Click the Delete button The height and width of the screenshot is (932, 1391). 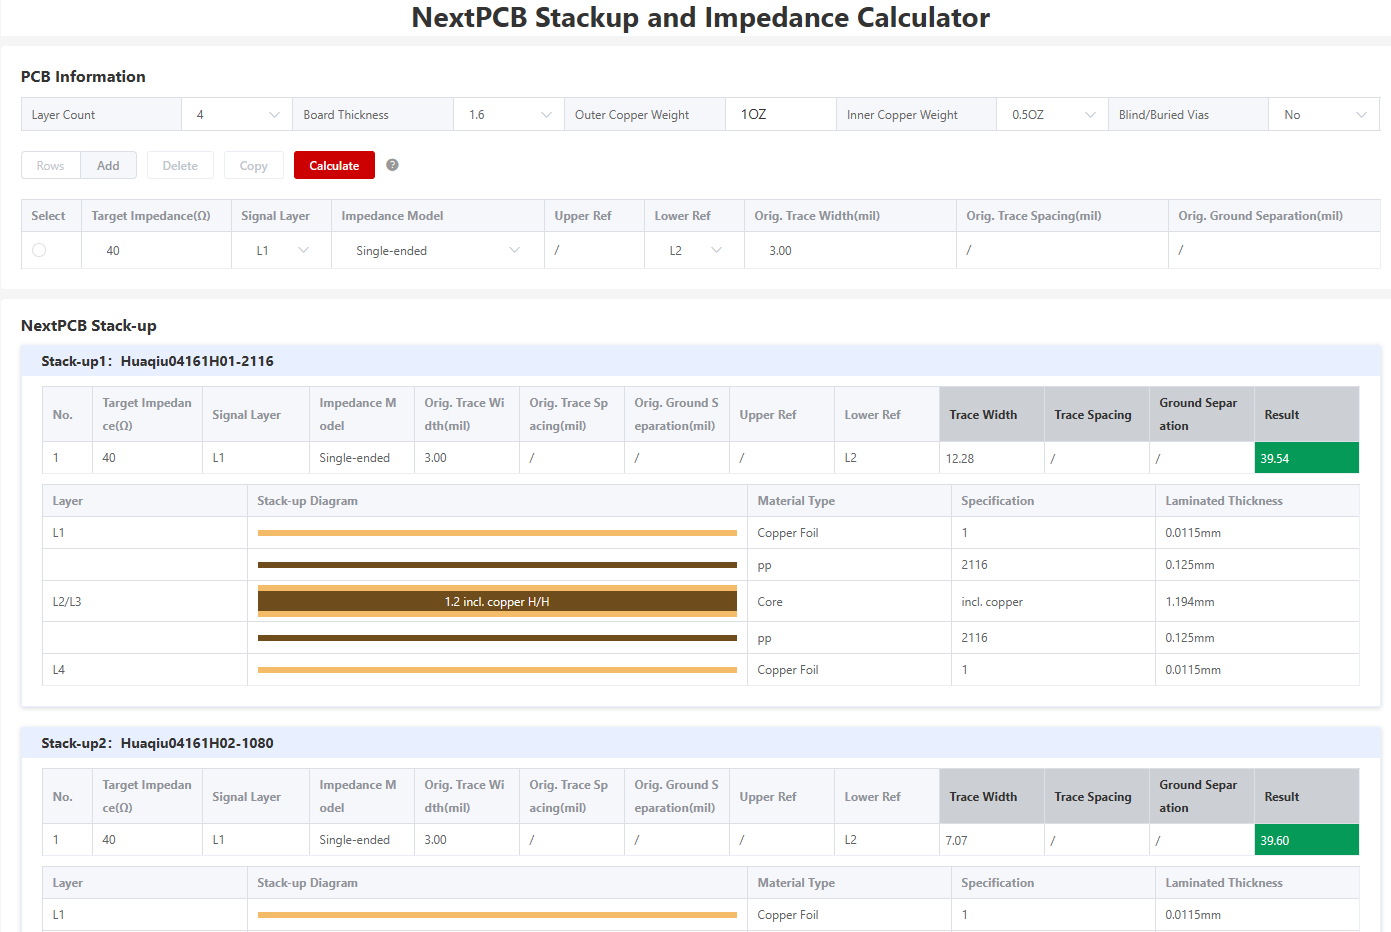[x=180, y=166]
